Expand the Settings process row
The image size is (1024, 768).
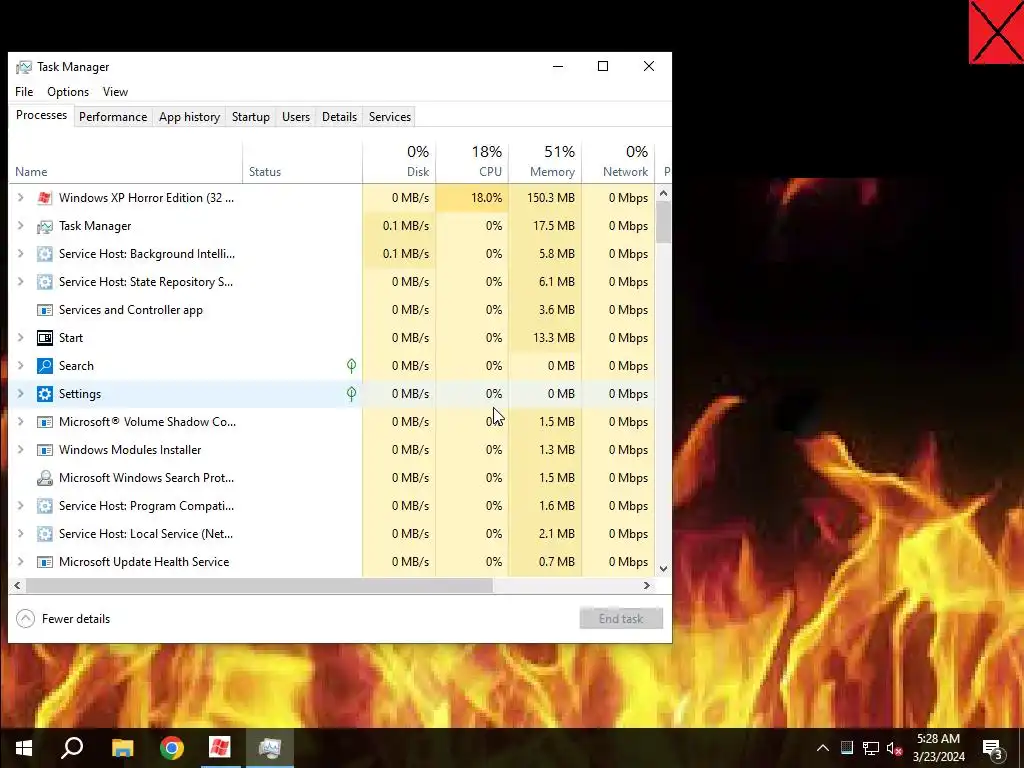[20, 394]
